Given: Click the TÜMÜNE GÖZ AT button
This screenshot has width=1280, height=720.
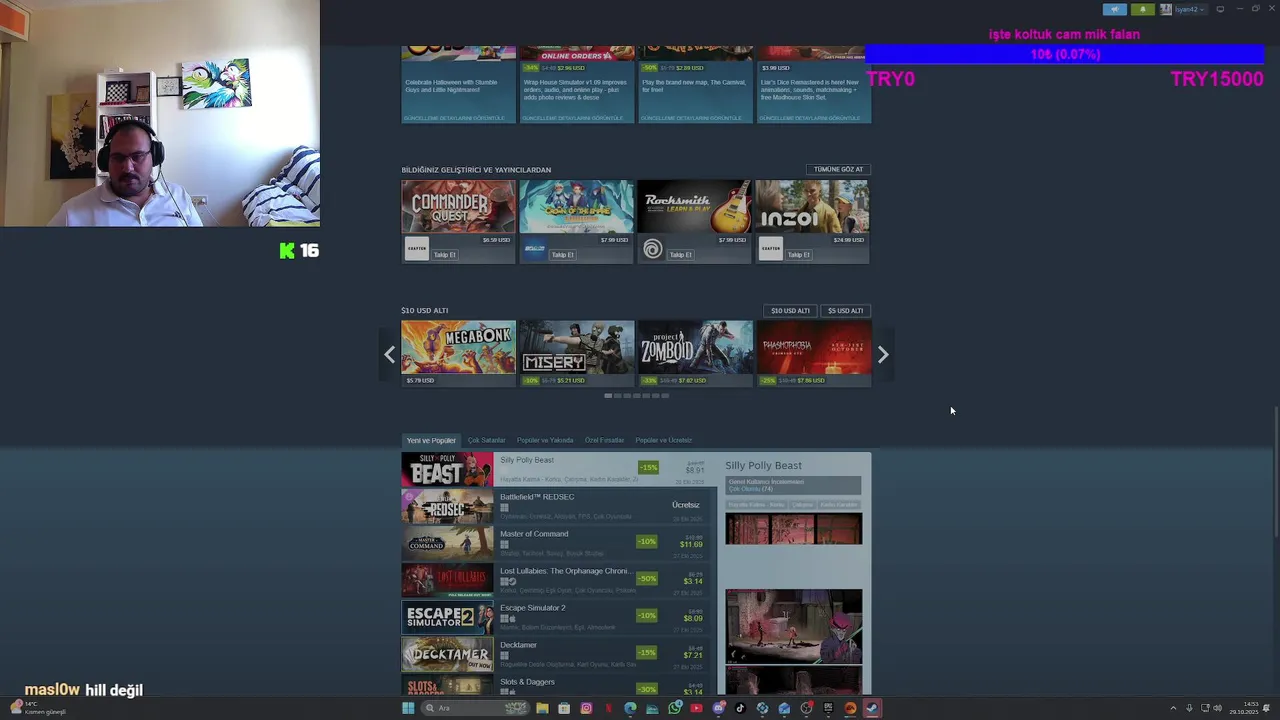Looking at the screenshot, I should tap(838, 169).
